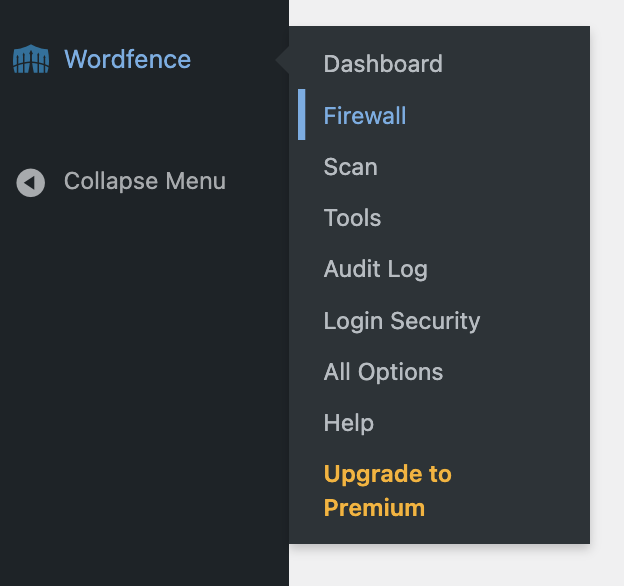
Task: Collapse the sidebar via Collapse Menu text
Action: click(144, 181)
